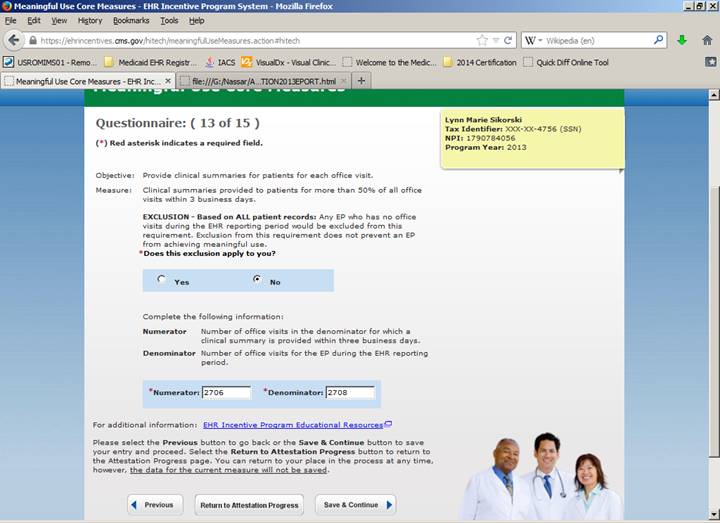Select No for the exclusion question
This screenshot has width=720, height=523.
pyautogui.click(x=257, y=280)
